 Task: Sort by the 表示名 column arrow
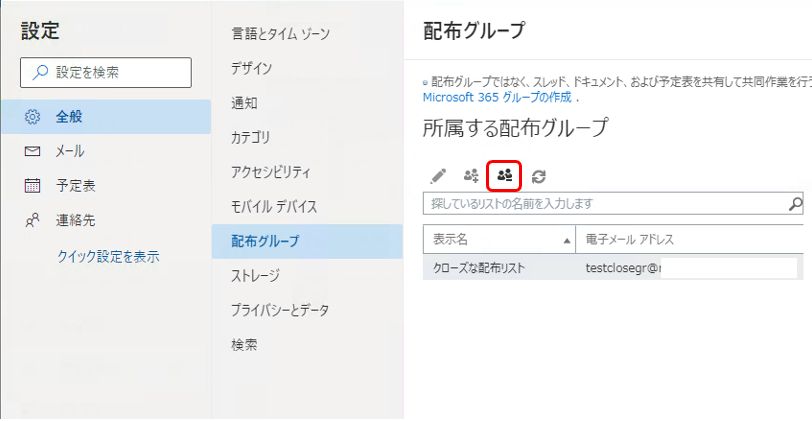[x=568, y=240]
